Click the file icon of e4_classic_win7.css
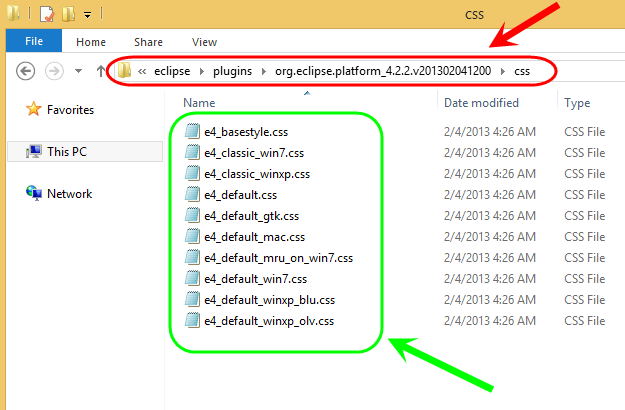 tap(193, 152)
